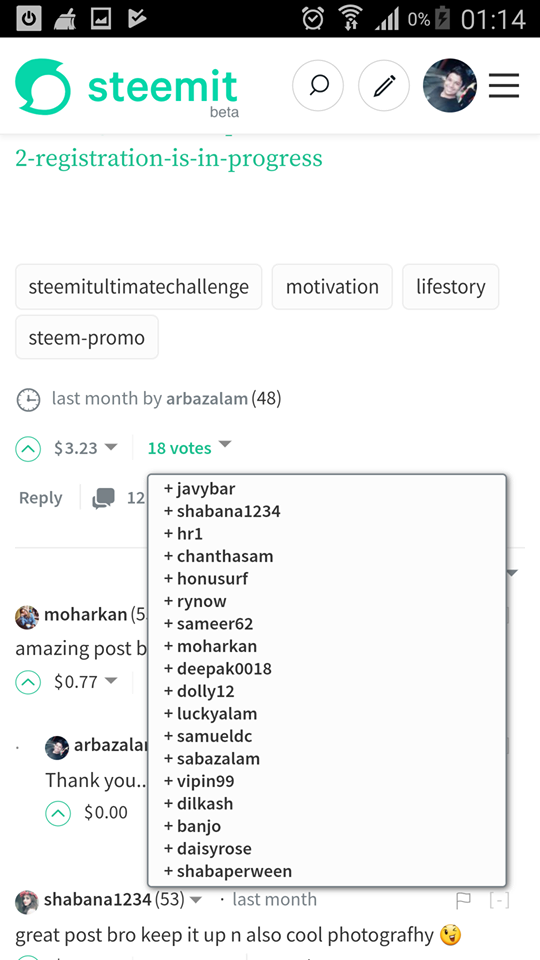The image size is (540, 960).
Task: Tap the pencil compose post icon
Action: click(384, 86)
